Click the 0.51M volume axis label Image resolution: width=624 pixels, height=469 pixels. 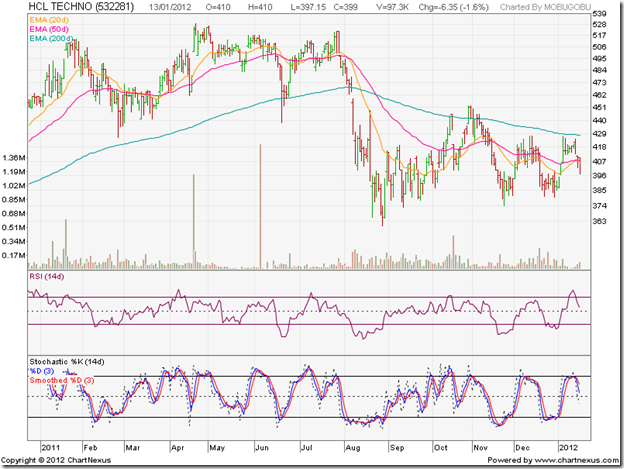click(x=14, y=228)
